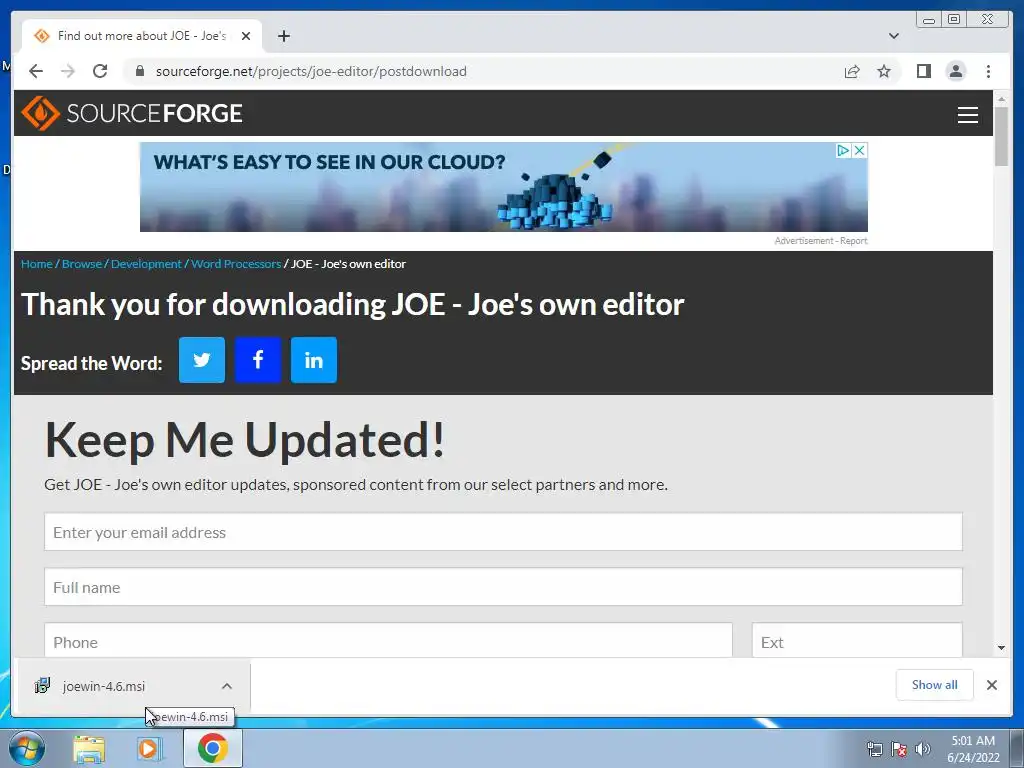Open the SourceForge hamburger menu

coord(967,114)
